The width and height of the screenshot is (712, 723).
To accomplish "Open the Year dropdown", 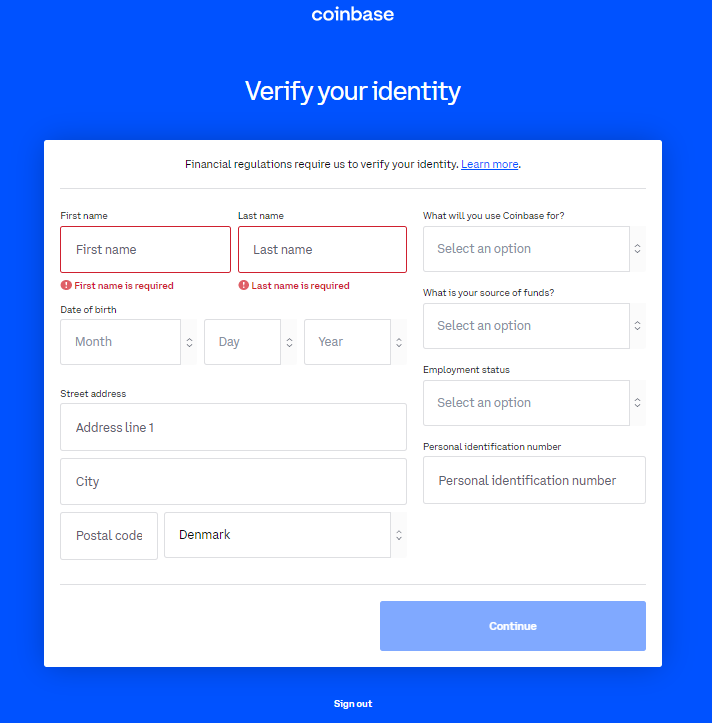I will (355, 342).
